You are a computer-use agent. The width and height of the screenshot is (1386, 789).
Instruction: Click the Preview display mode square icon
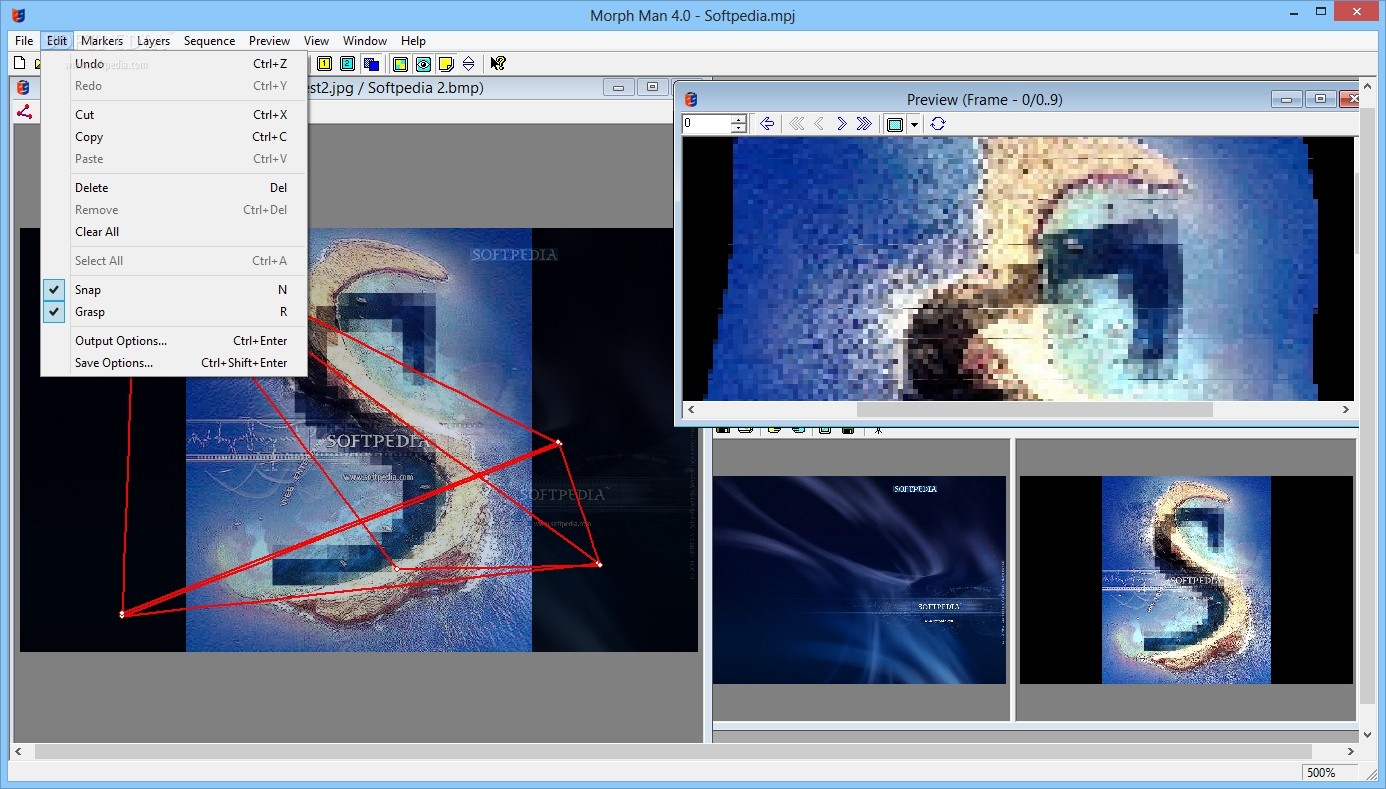895,124
